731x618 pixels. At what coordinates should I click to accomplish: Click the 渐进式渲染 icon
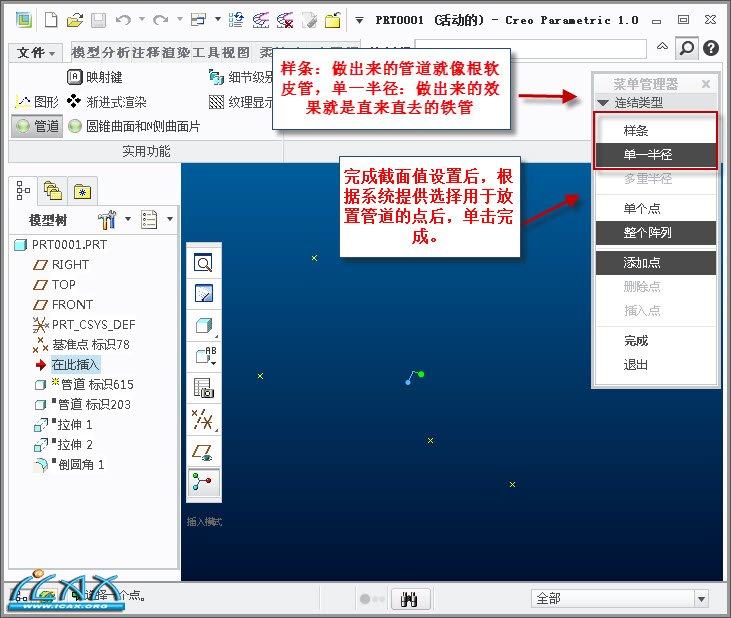[x=74, y=101]
